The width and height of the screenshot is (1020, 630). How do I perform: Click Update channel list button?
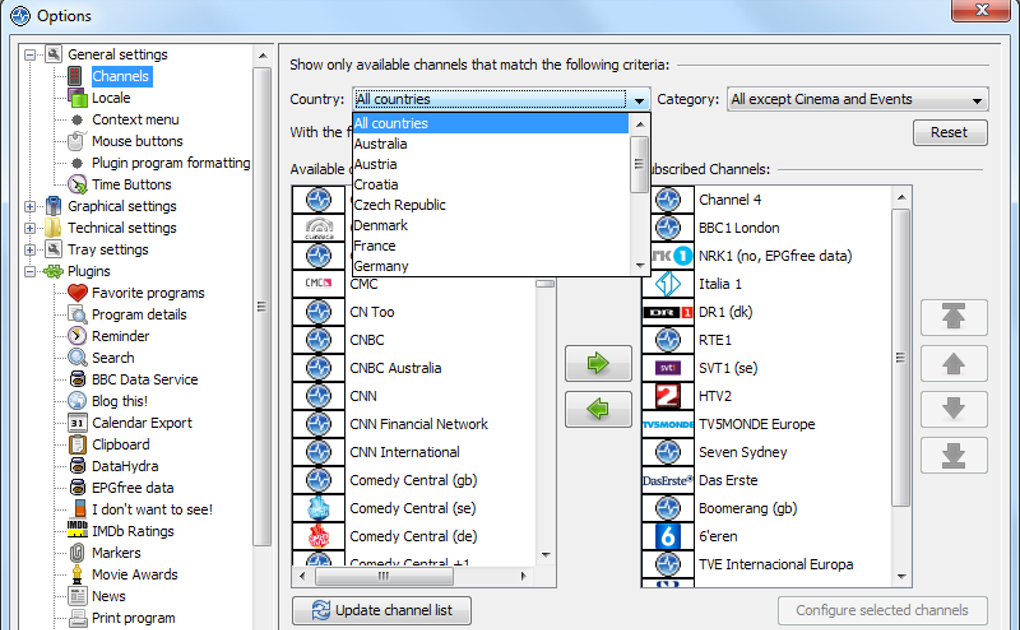tap(382, 610)
